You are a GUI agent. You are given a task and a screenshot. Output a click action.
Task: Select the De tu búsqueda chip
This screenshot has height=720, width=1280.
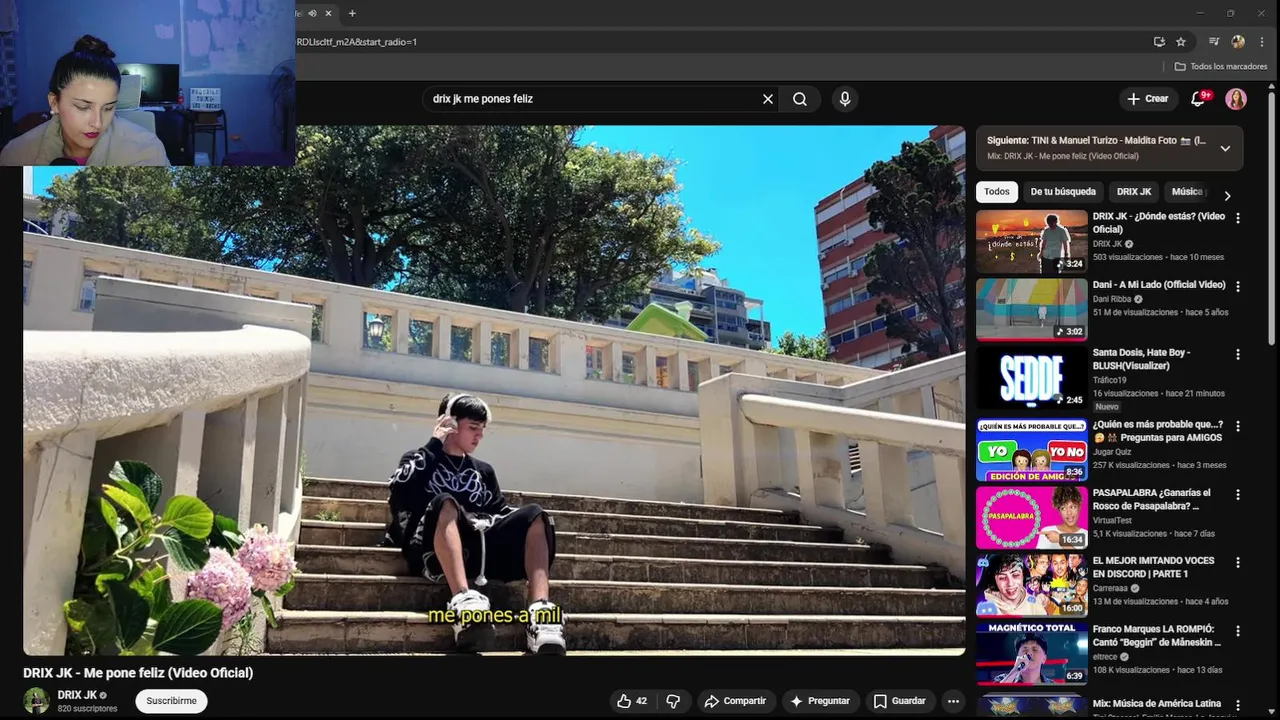pyautogui.click(x=1063, y=192)
